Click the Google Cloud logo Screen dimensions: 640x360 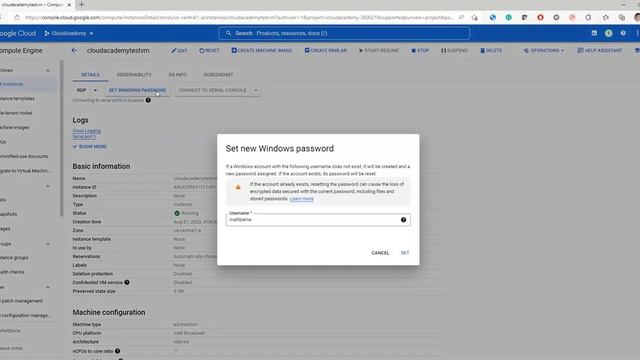pos(18,33)
